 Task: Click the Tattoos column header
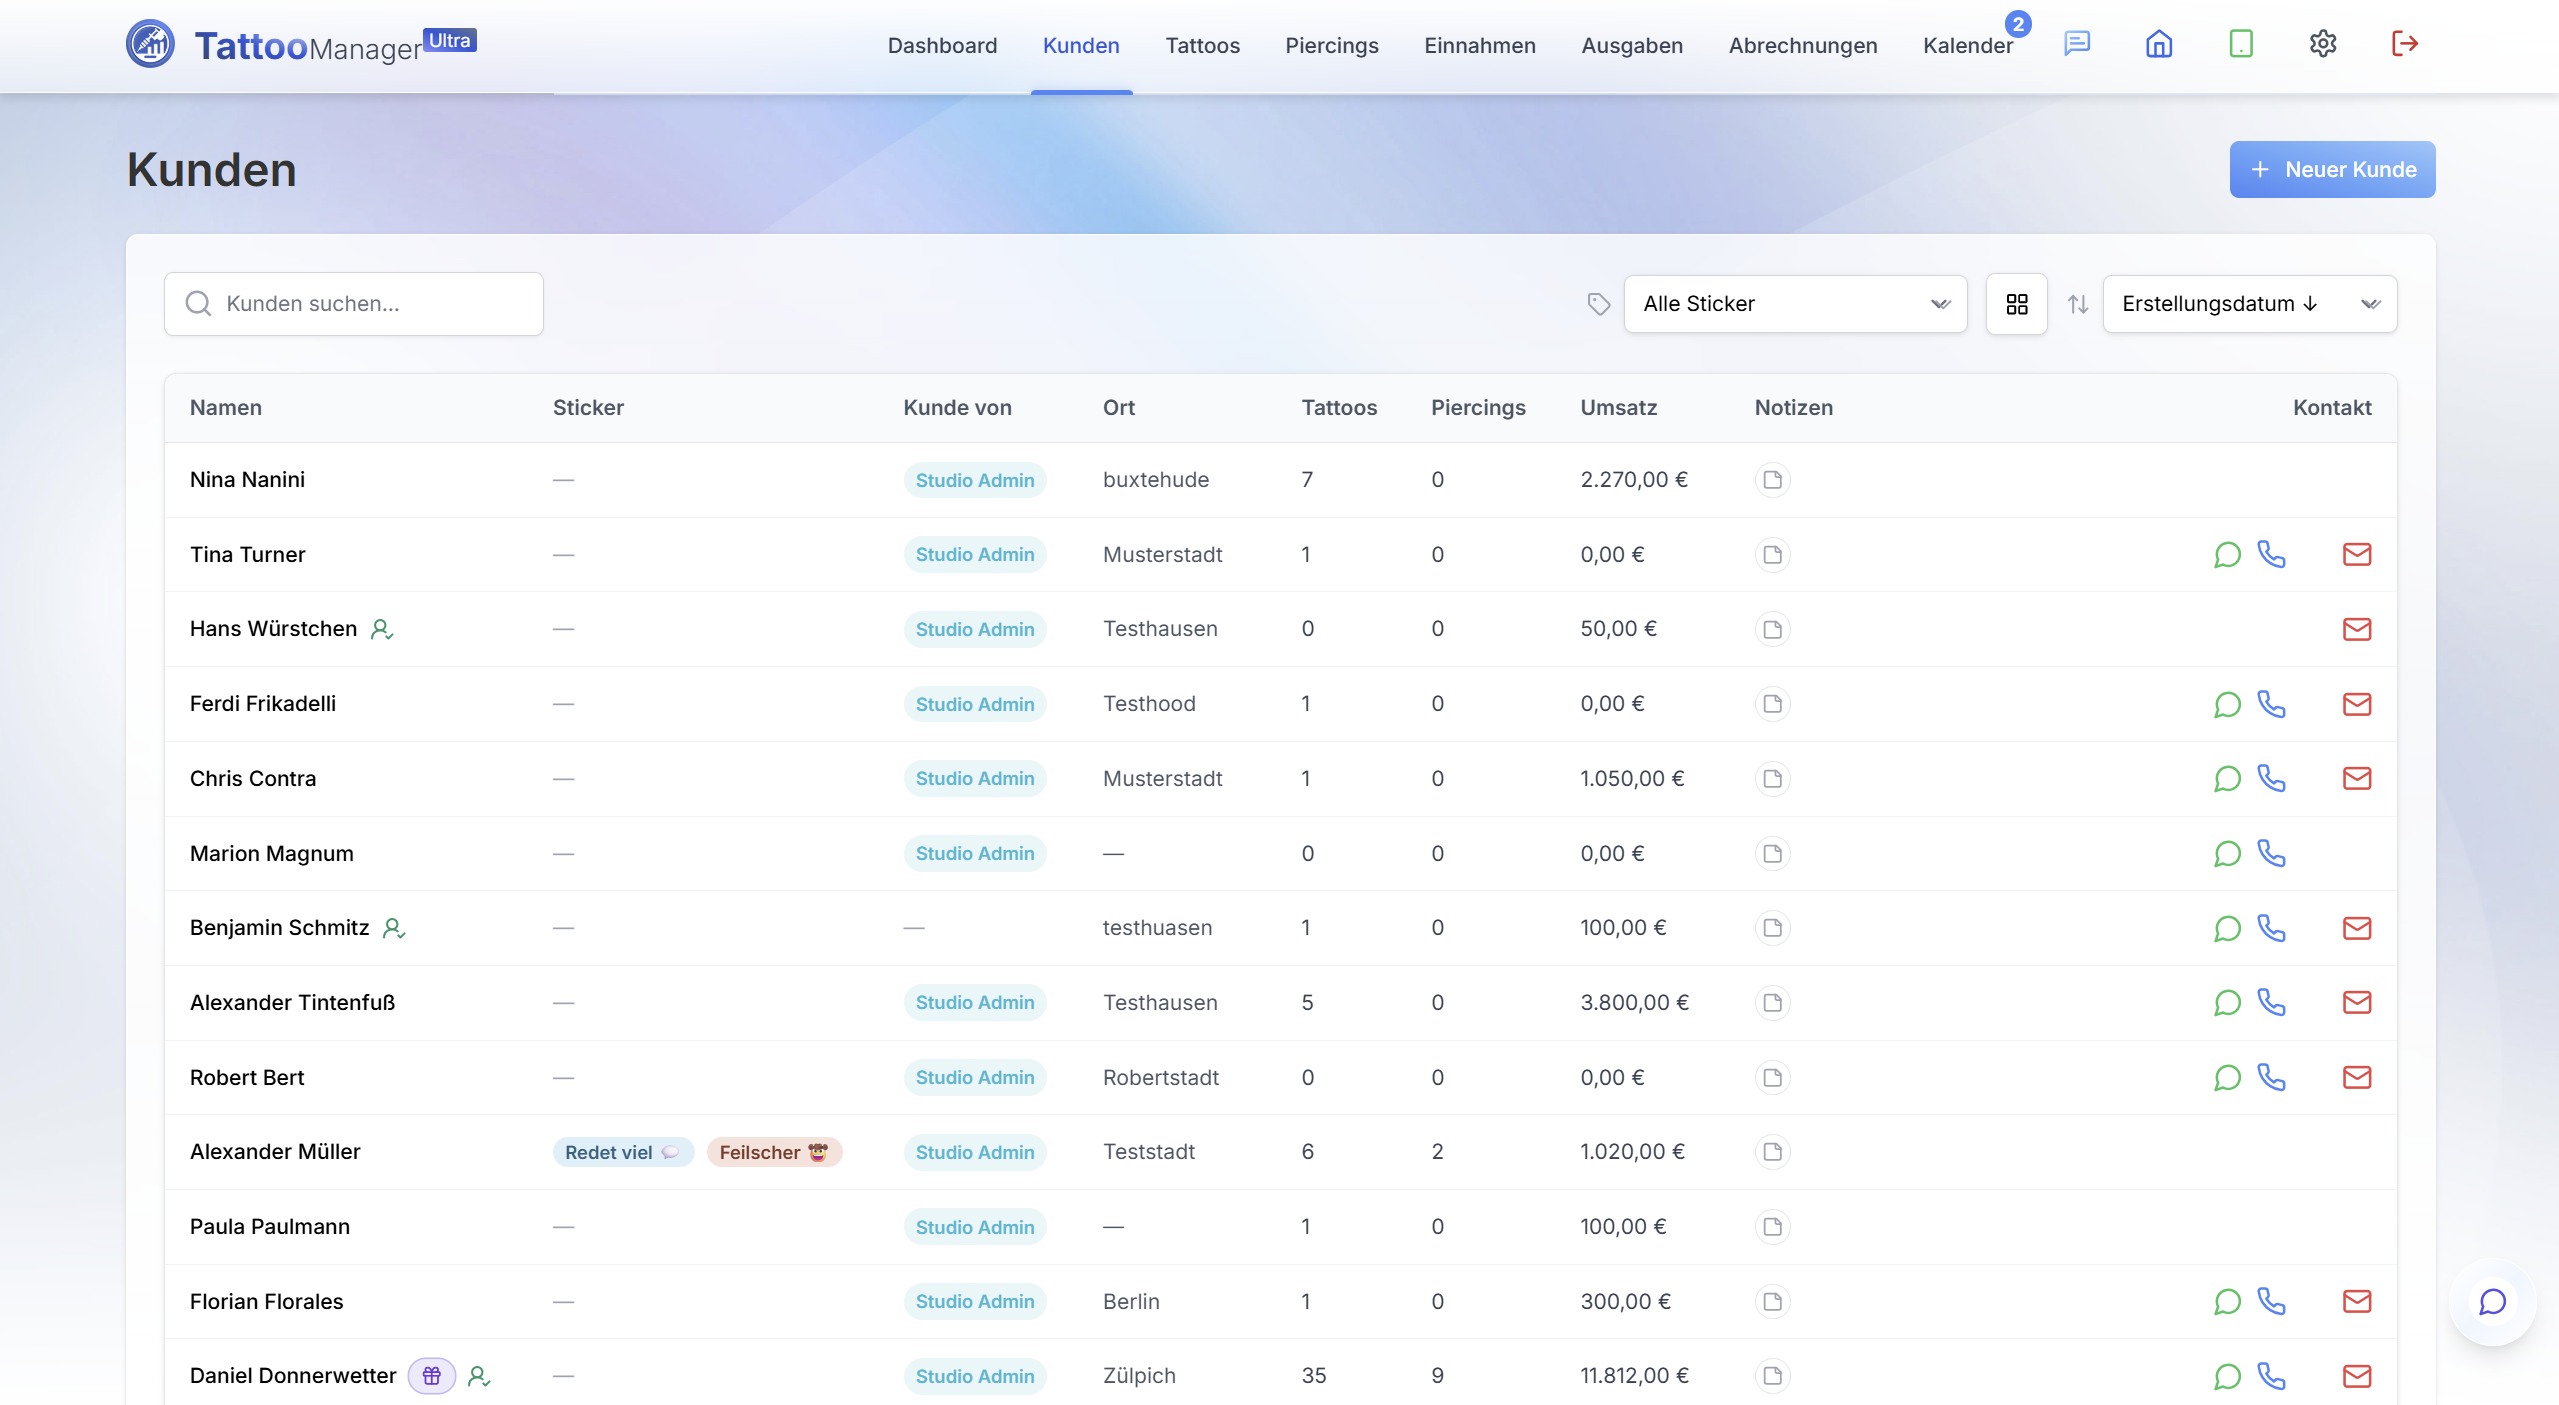click(1339, 408)
